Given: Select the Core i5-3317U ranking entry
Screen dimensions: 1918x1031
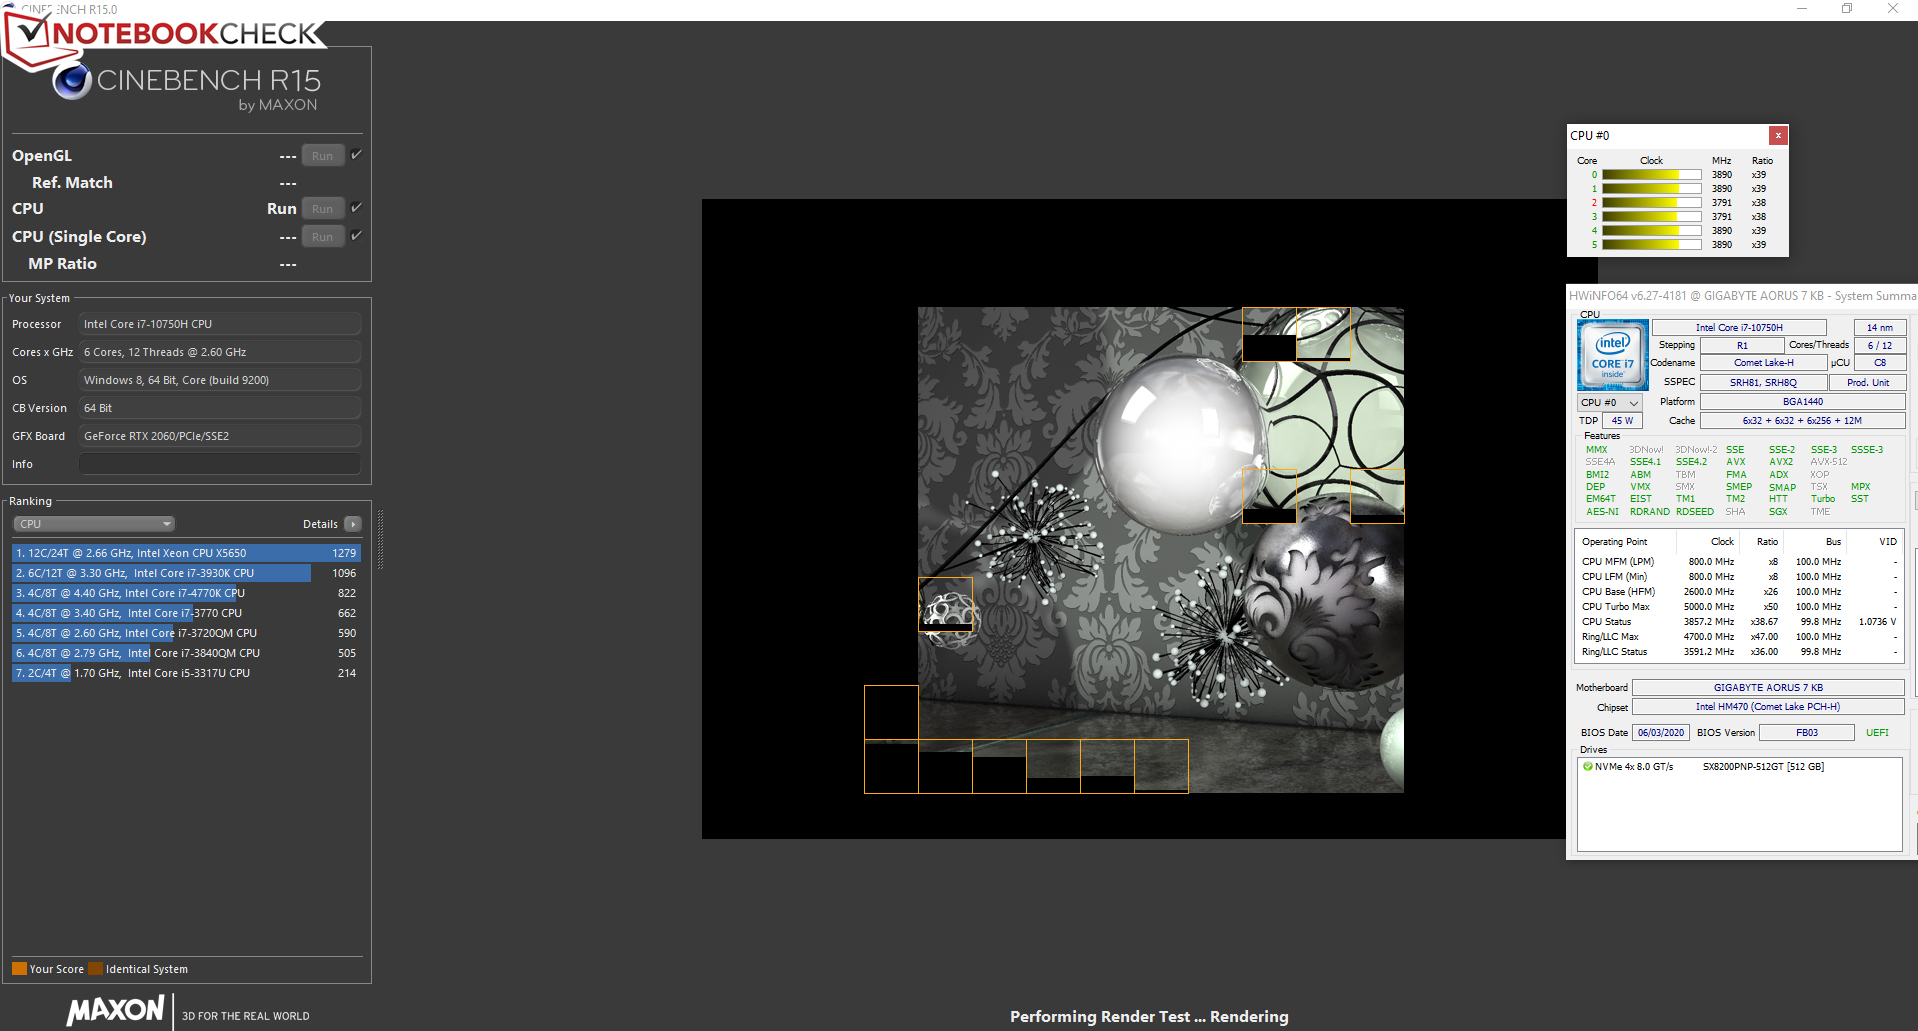Looking at the screenshot, I should click(186, 673).
